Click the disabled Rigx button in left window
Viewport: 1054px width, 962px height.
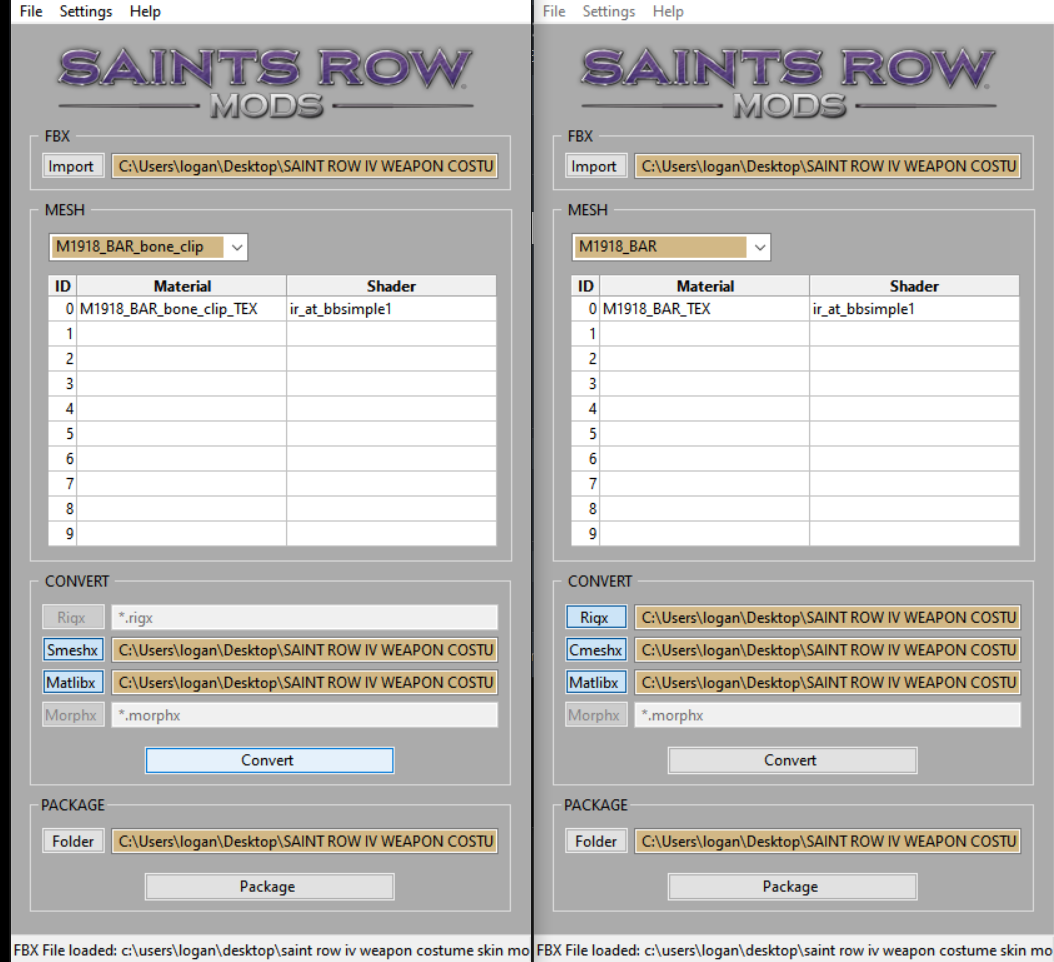click(x=73, y=617)
